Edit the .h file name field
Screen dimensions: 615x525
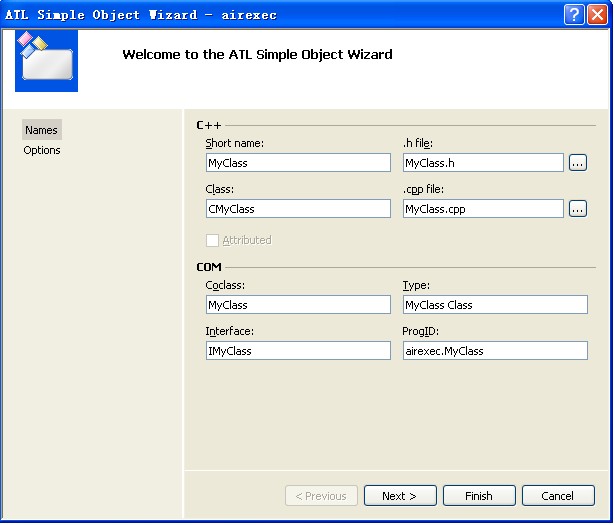pyautogui.click(x=483, y=162)
